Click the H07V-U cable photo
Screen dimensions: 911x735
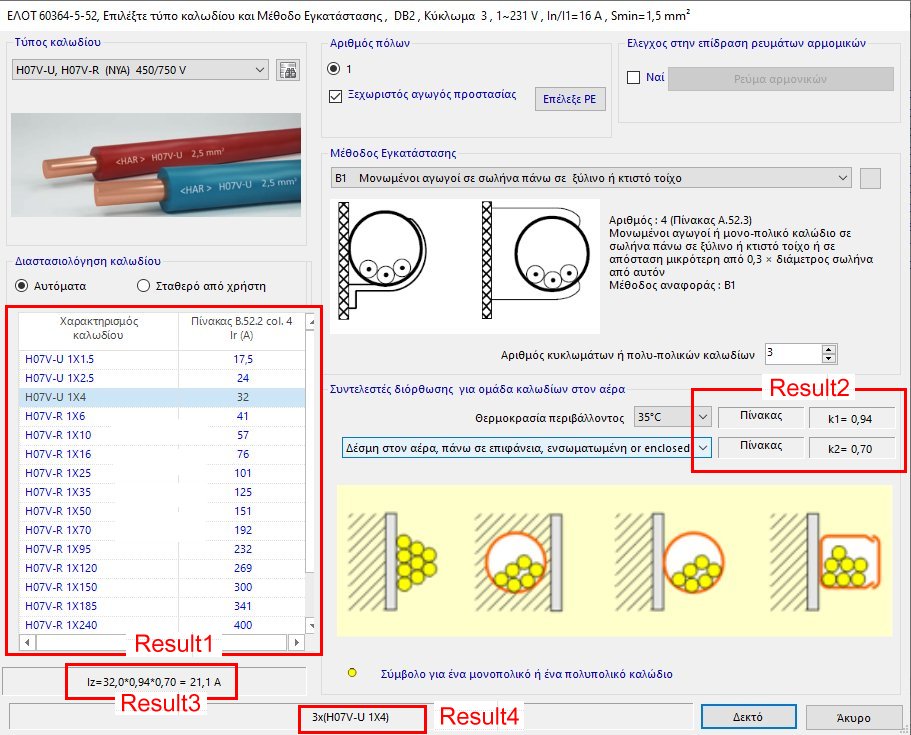[x=156, y=165]
